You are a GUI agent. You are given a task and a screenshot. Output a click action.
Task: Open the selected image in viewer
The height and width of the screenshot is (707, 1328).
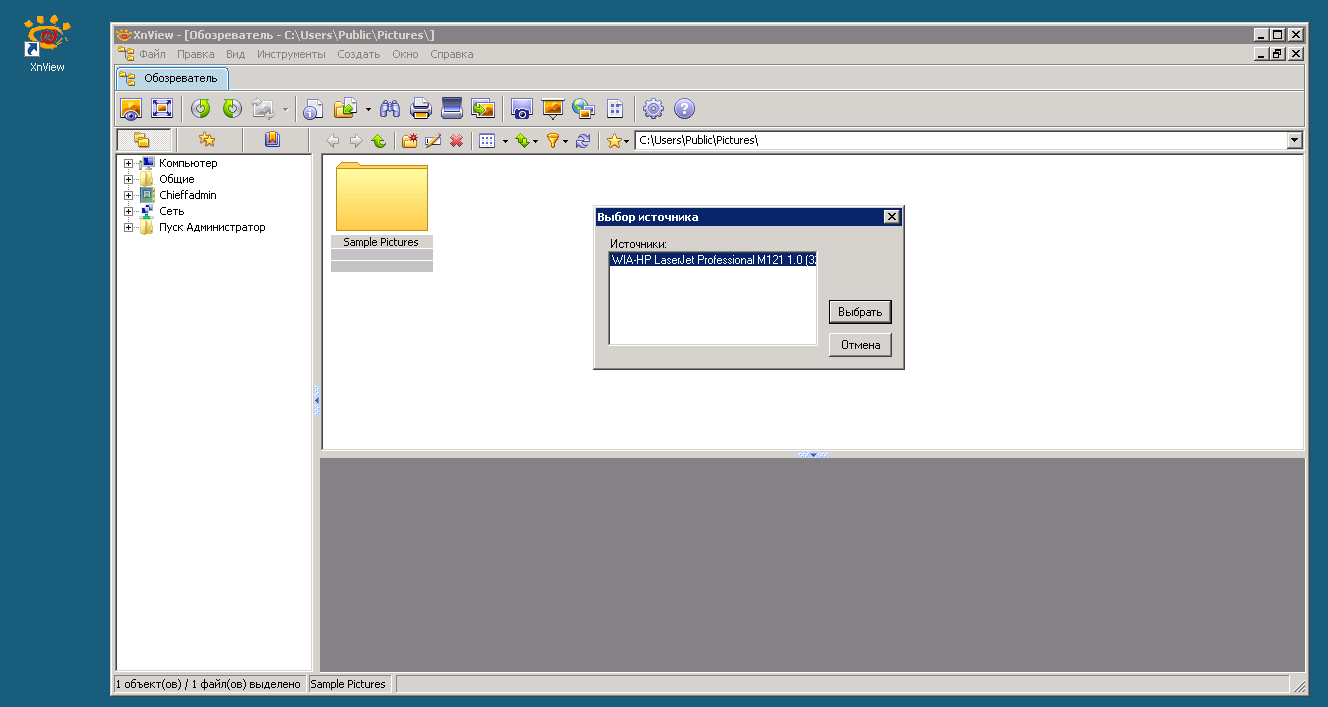tap(131, 109)
